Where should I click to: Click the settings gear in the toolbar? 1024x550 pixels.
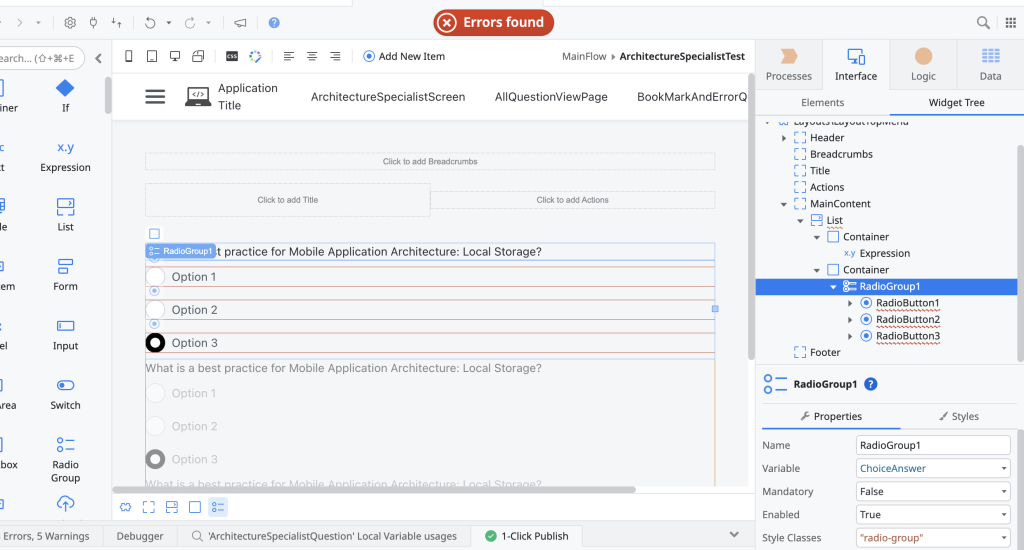point(70,22)
